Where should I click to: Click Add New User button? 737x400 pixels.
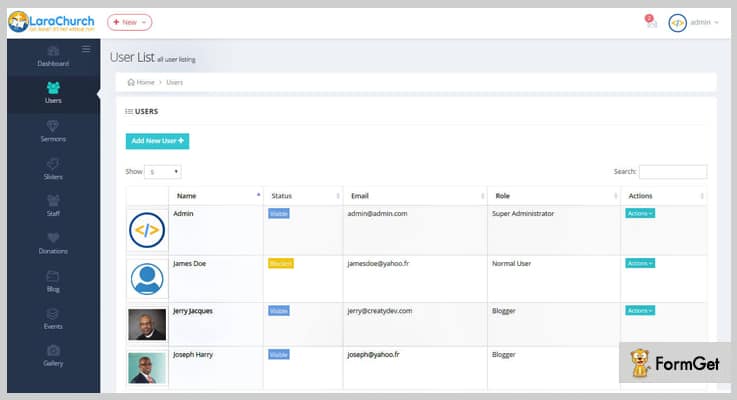[157, 141]
